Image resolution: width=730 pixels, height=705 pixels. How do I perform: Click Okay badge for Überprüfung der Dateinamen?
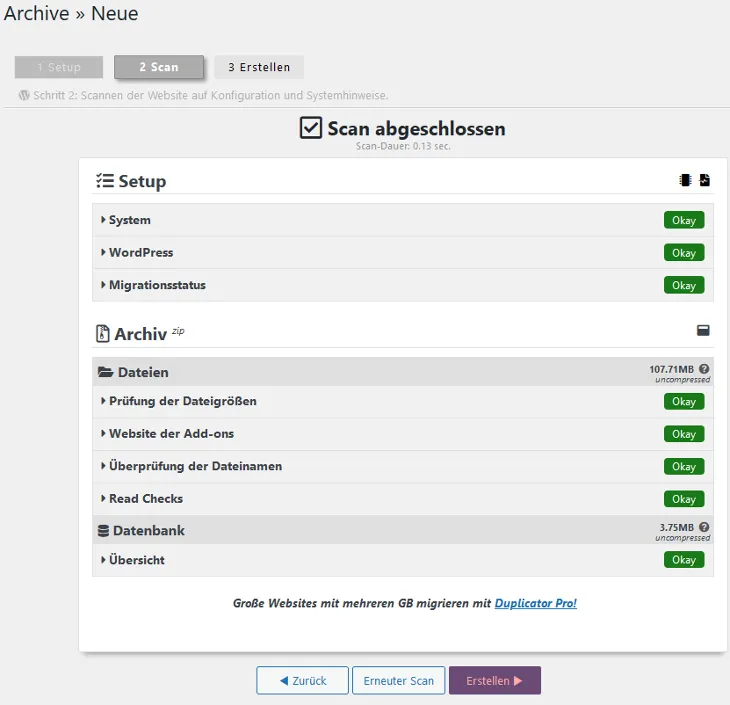click(x=684, y=467)
